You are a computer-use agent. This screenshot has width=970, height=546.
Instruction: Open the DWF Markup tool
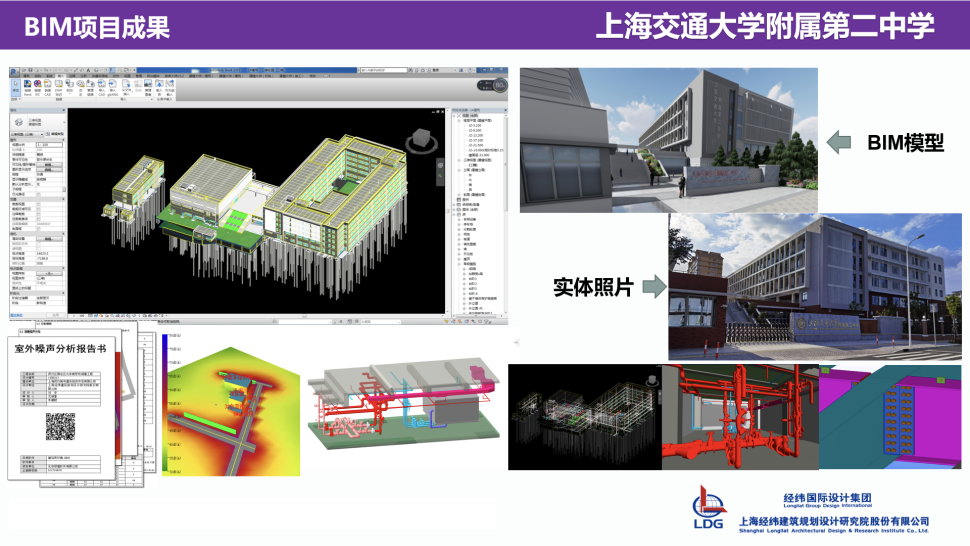(59, 87)
